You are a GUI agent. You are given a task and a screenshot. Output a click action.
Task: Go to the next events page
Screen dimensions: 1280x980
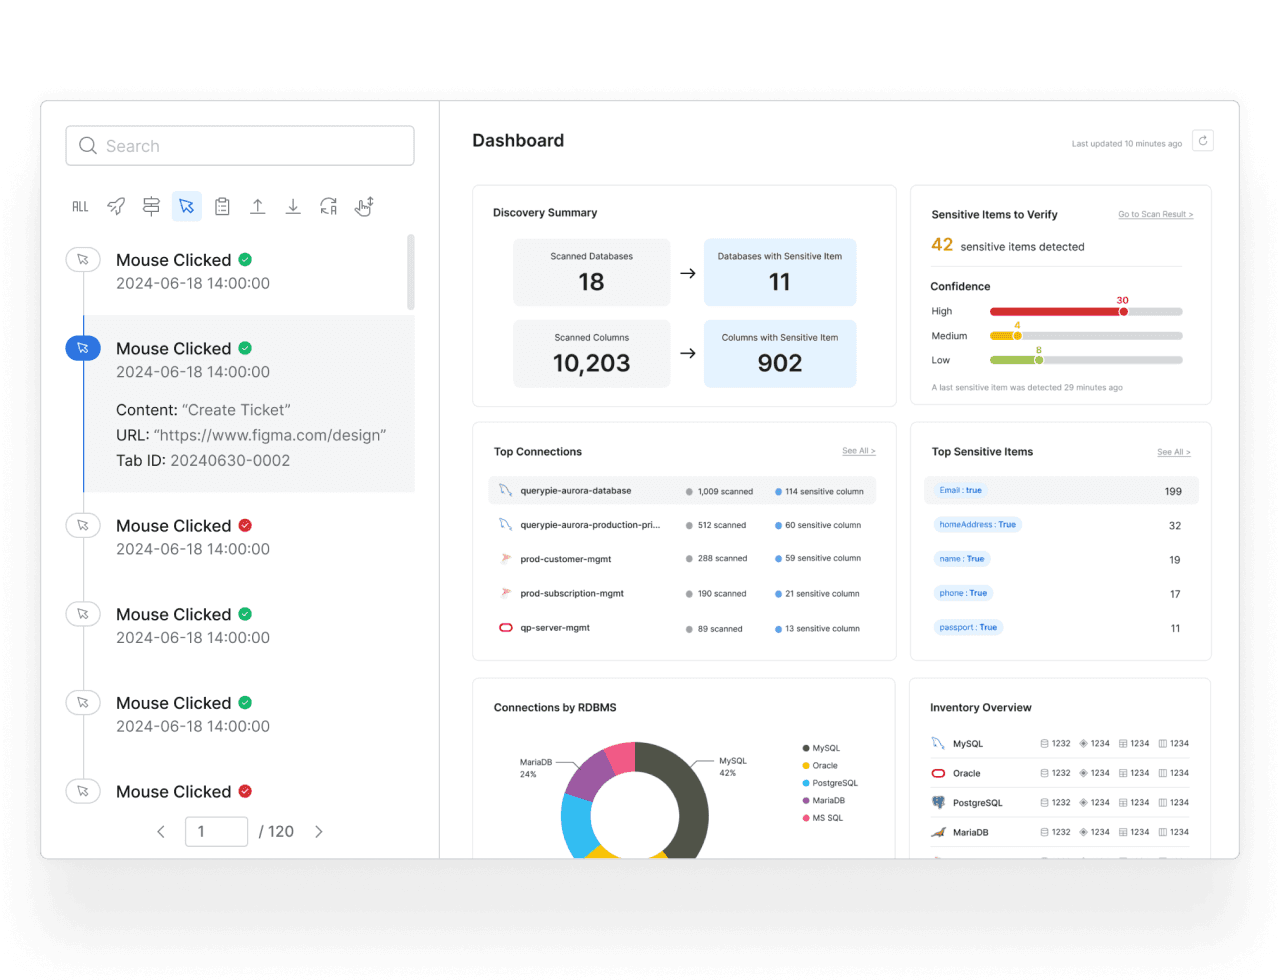[319, 831]
